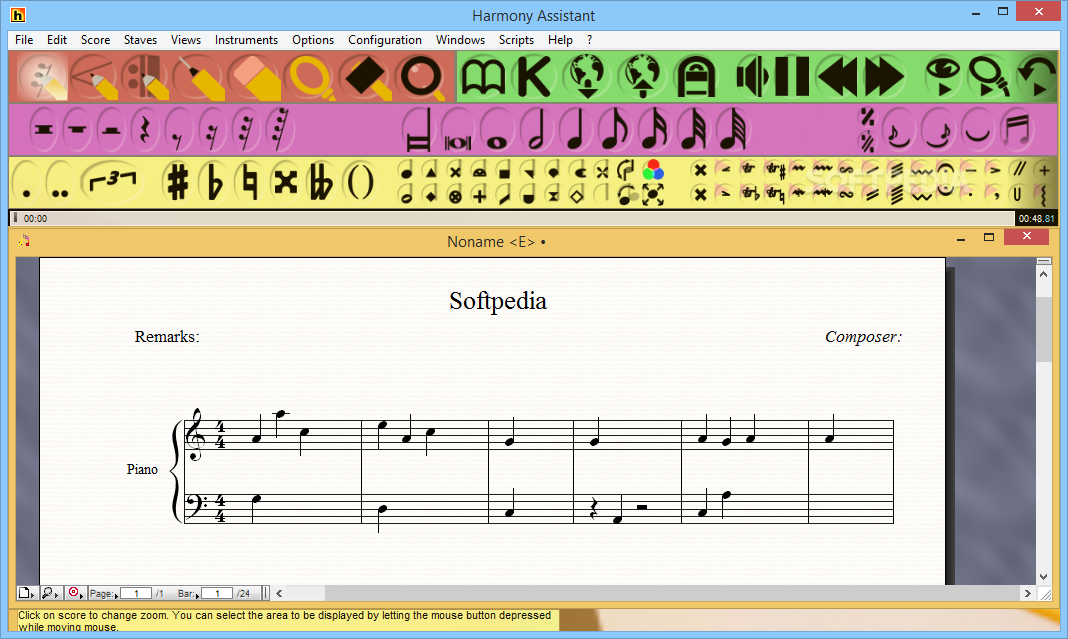Select the note-insertion pencil tool
The image size is (1068, 639).
click(42, 76)
